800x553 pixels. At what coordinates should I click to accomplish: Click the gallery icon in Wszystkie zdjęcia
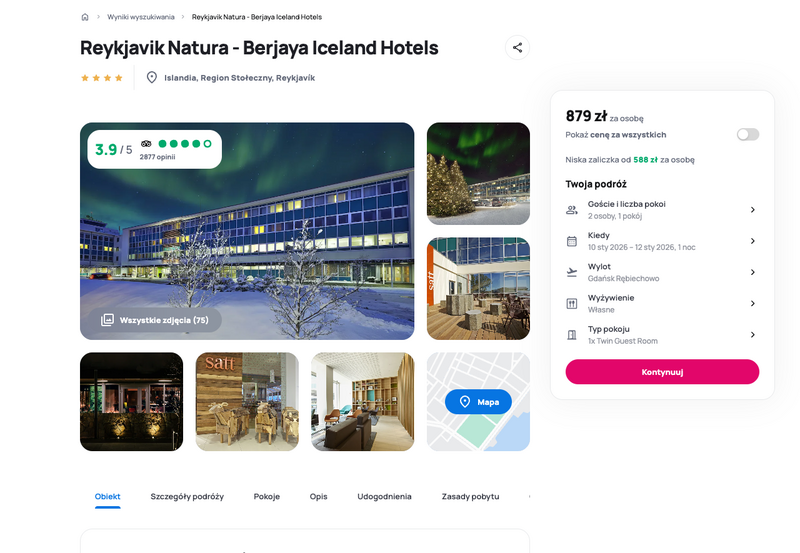coord(107,320)
